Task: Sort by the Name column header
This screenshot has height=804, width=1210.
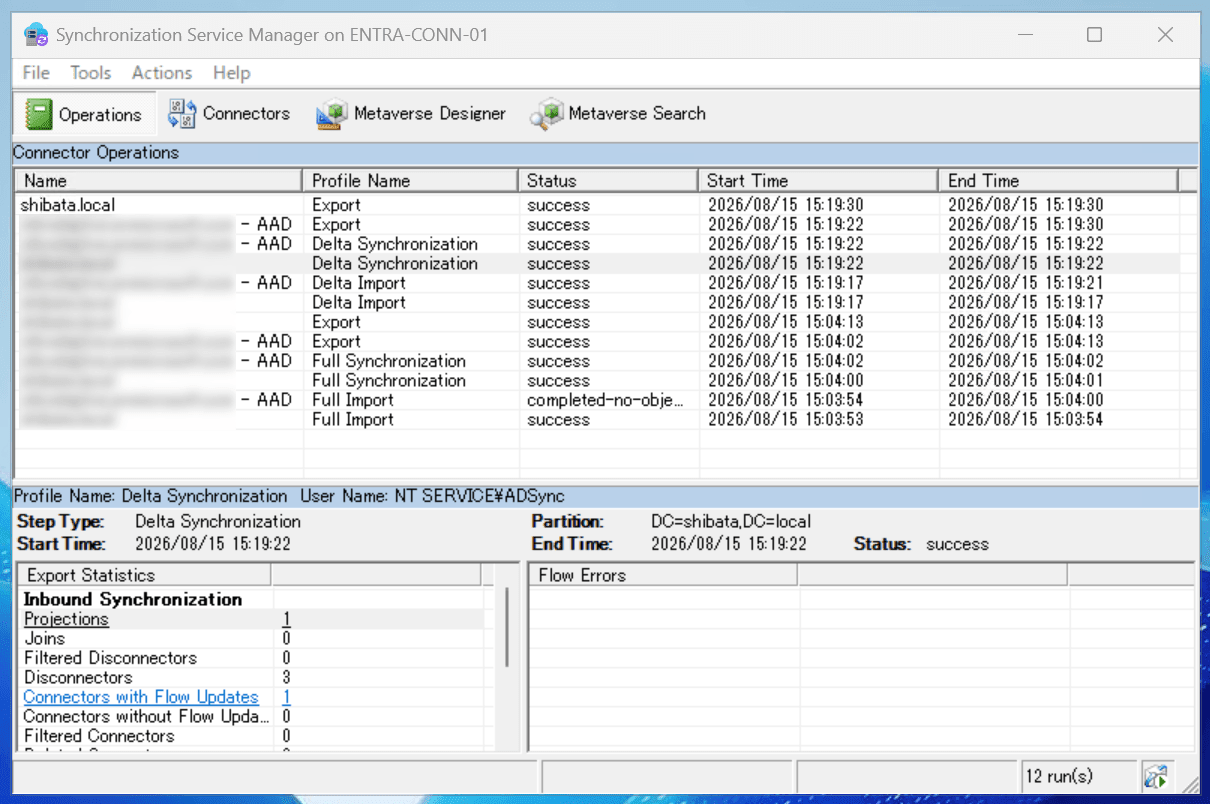Action: (x=158, y=180)
